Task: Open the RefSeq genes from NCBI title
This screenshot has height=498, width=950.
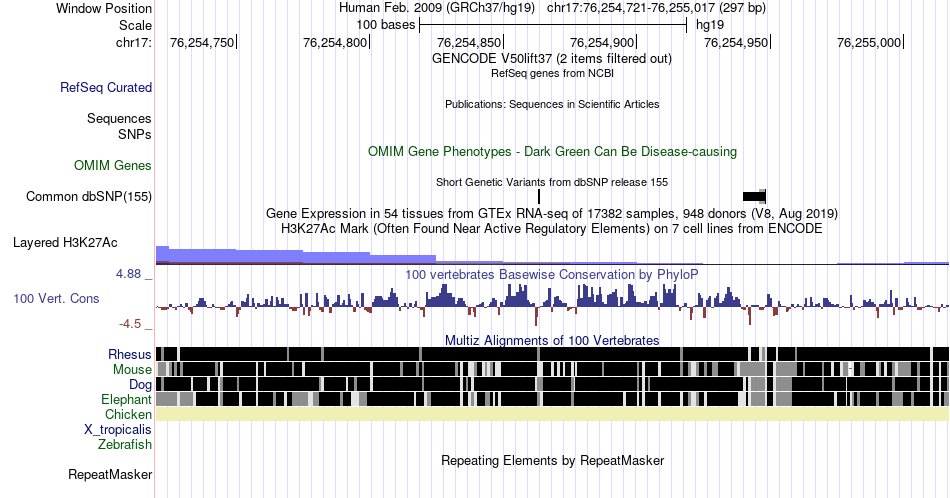Action: point(552,73)
